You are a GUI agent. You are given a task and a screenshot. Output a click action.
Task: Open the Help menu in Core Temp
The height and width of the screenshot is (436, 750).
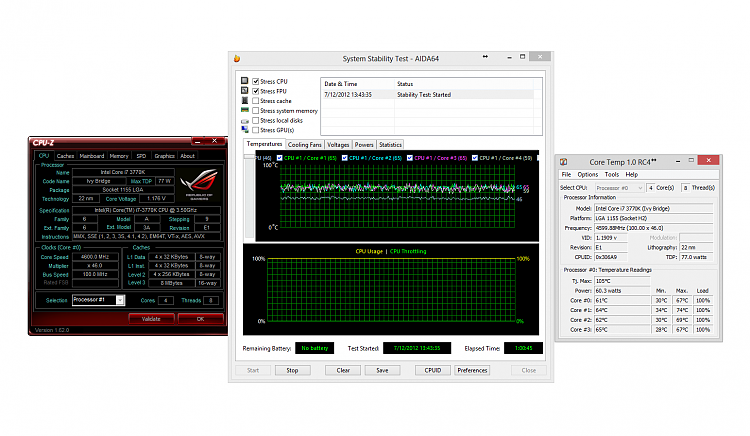coord(631,174)
